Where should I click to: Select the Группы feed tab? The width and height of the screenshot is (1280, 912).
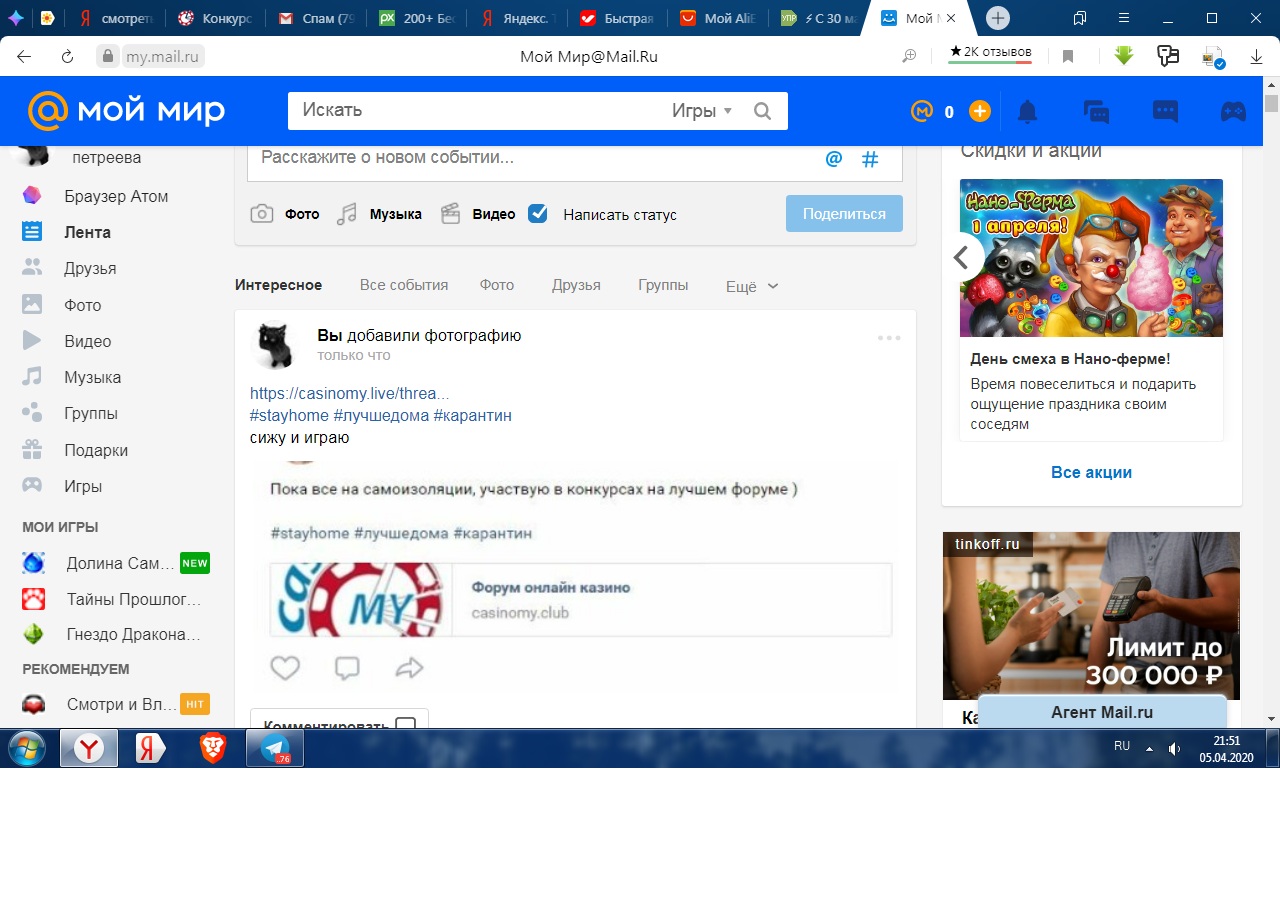click(x=663, y=285)
